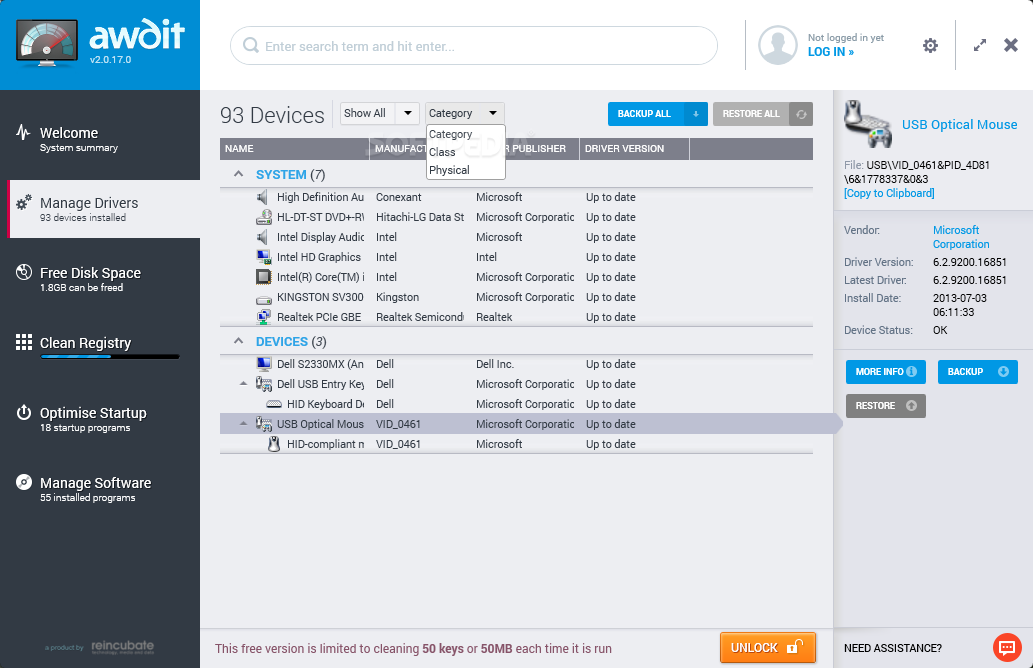Click Copy to Clipboard link
This screenshot has width=1033, height=668.
point(889,193)
